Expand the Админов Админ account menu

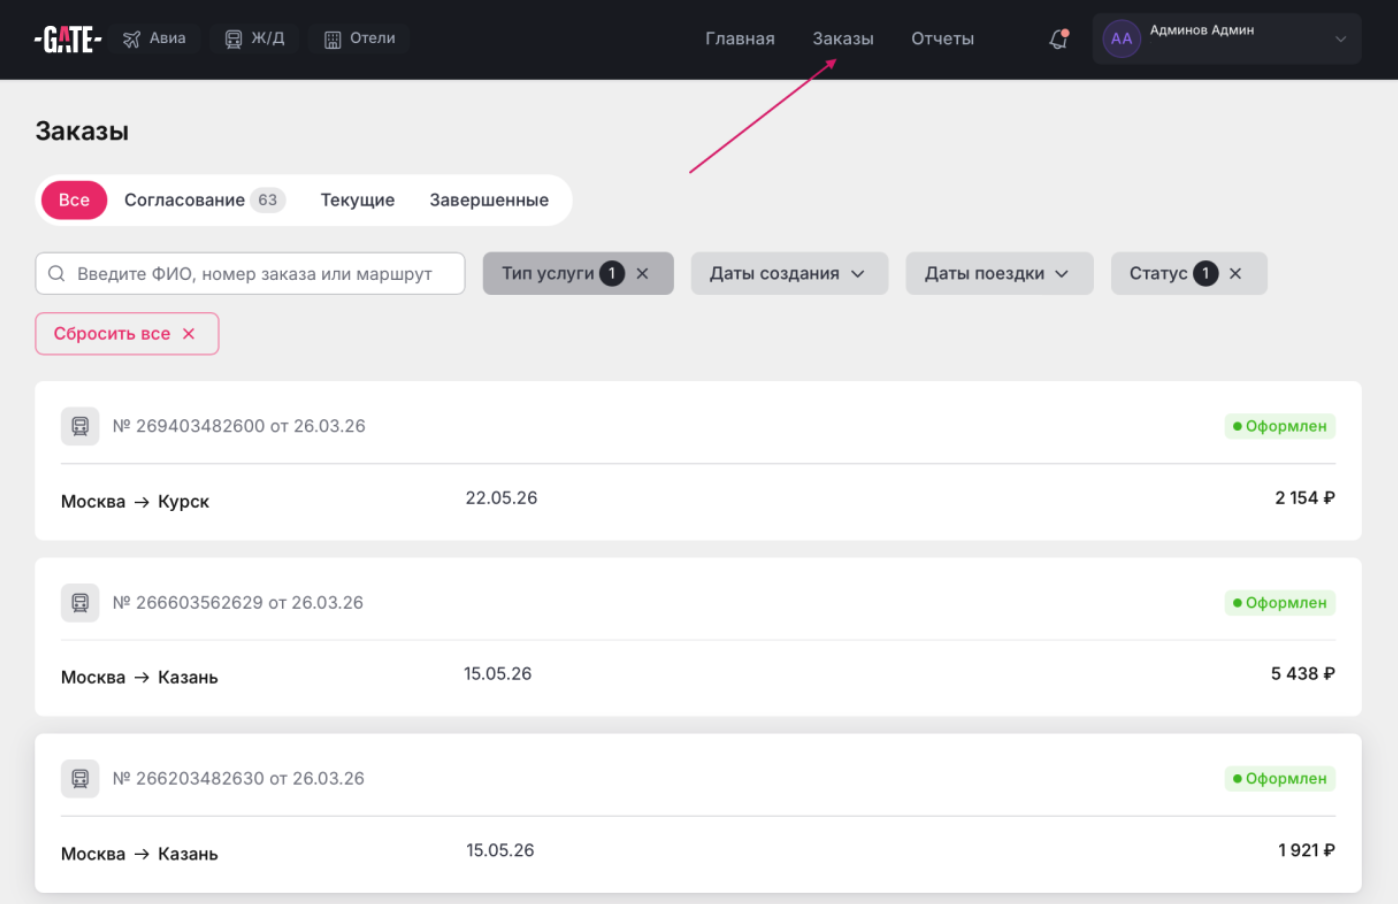point(1340,39)
